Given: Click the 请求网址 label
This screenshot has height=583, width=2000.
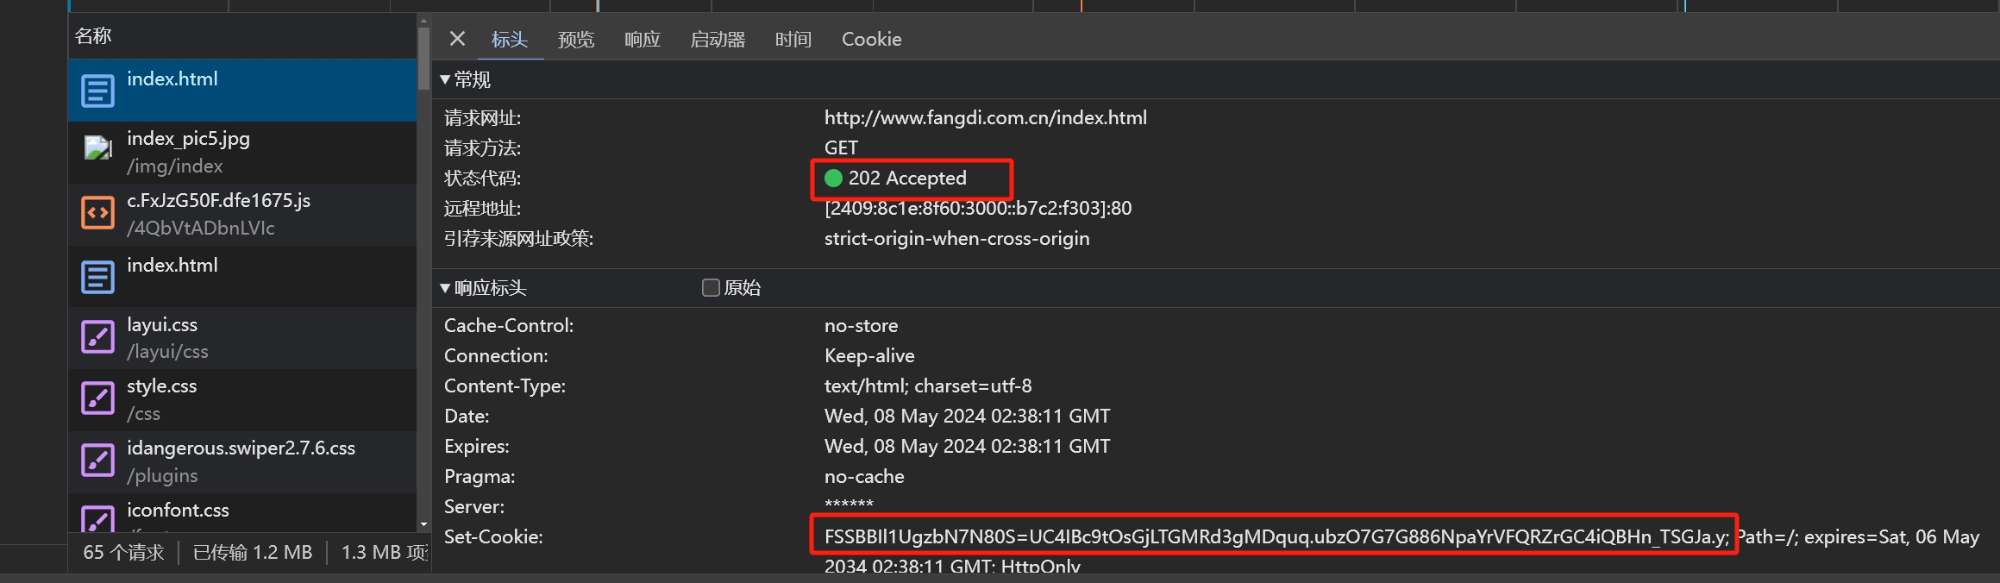Looking at the screenshot, I should tap(482, 118).
